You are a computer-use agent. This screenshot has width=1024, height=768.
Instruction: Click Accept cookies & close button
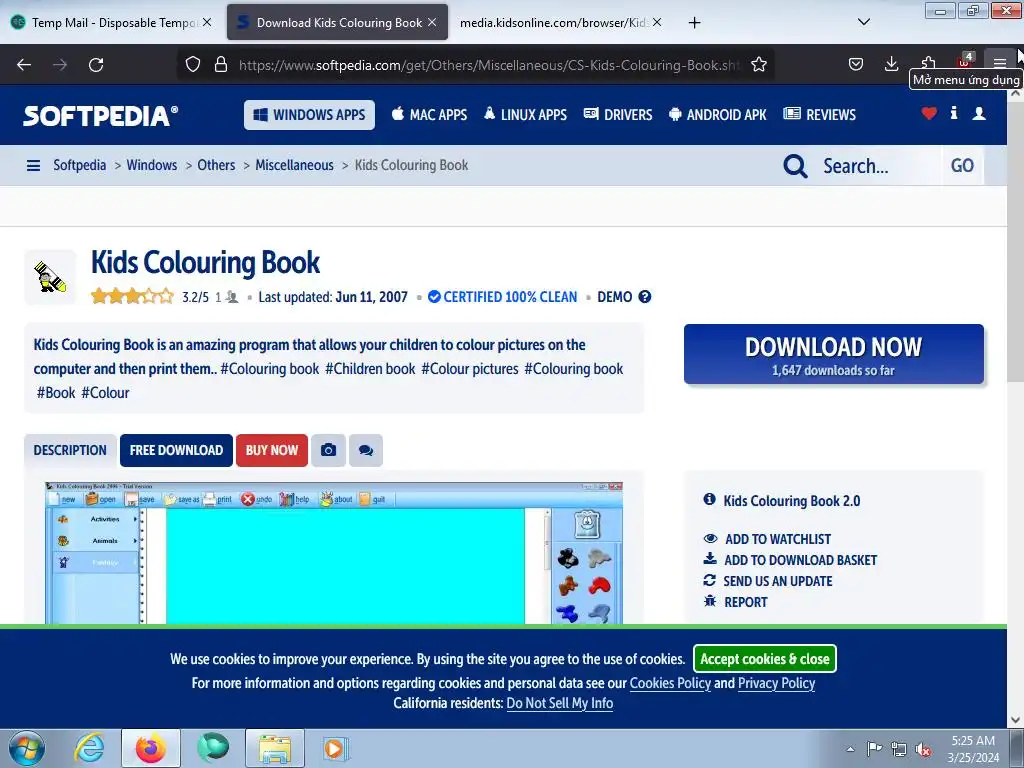pos(765,659)
